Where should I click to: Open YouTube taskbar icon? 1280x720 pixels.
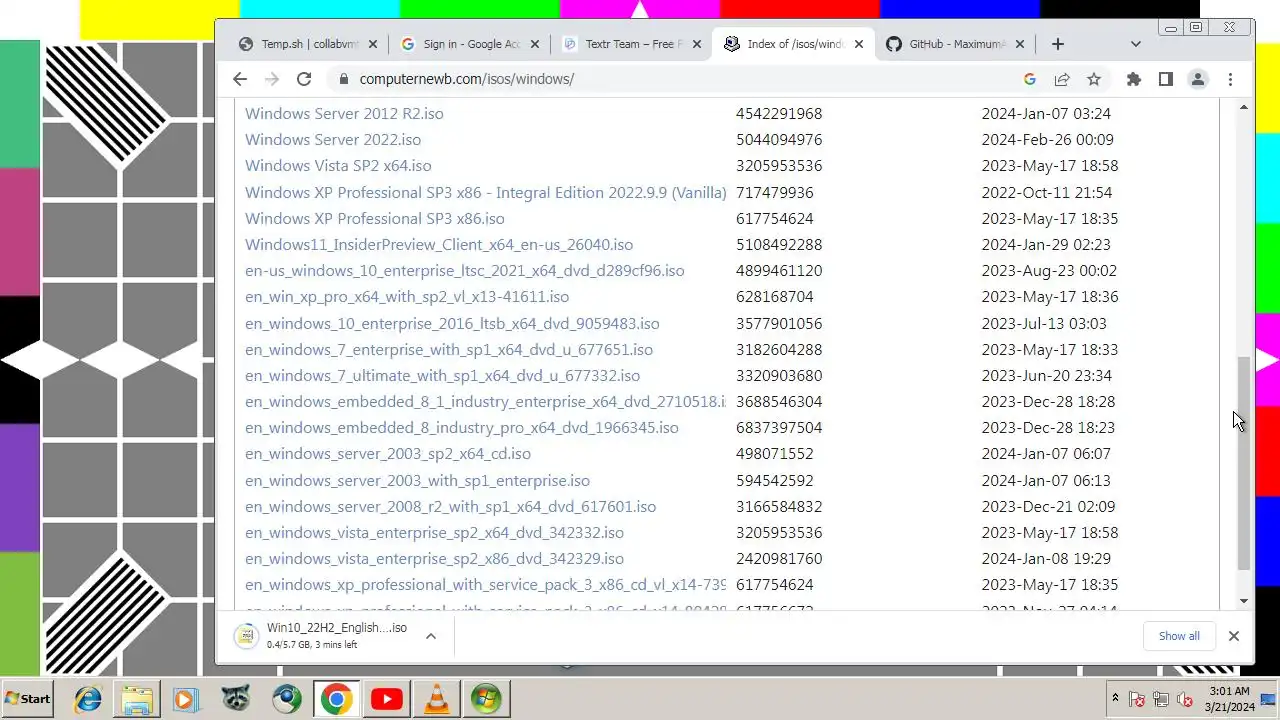[x=386, y=699]
